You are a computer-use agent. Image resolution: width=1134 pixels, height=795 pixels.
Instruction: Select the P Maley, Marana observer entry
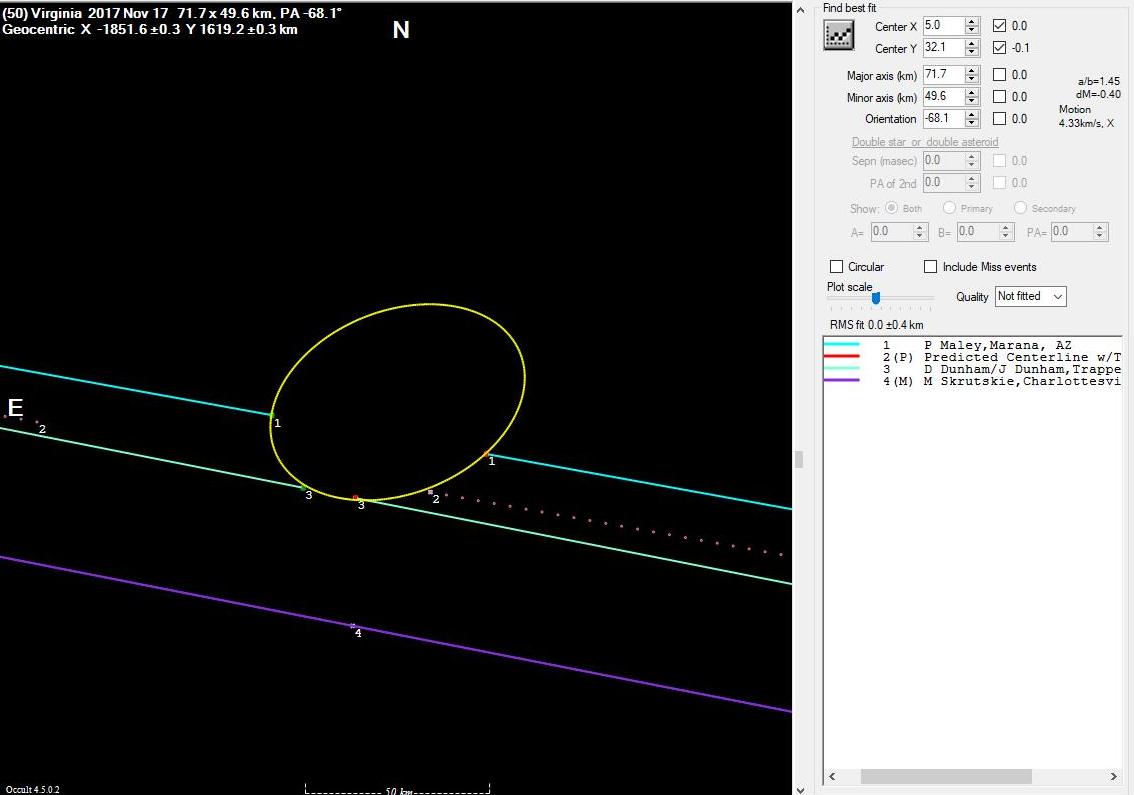[997, 345]
